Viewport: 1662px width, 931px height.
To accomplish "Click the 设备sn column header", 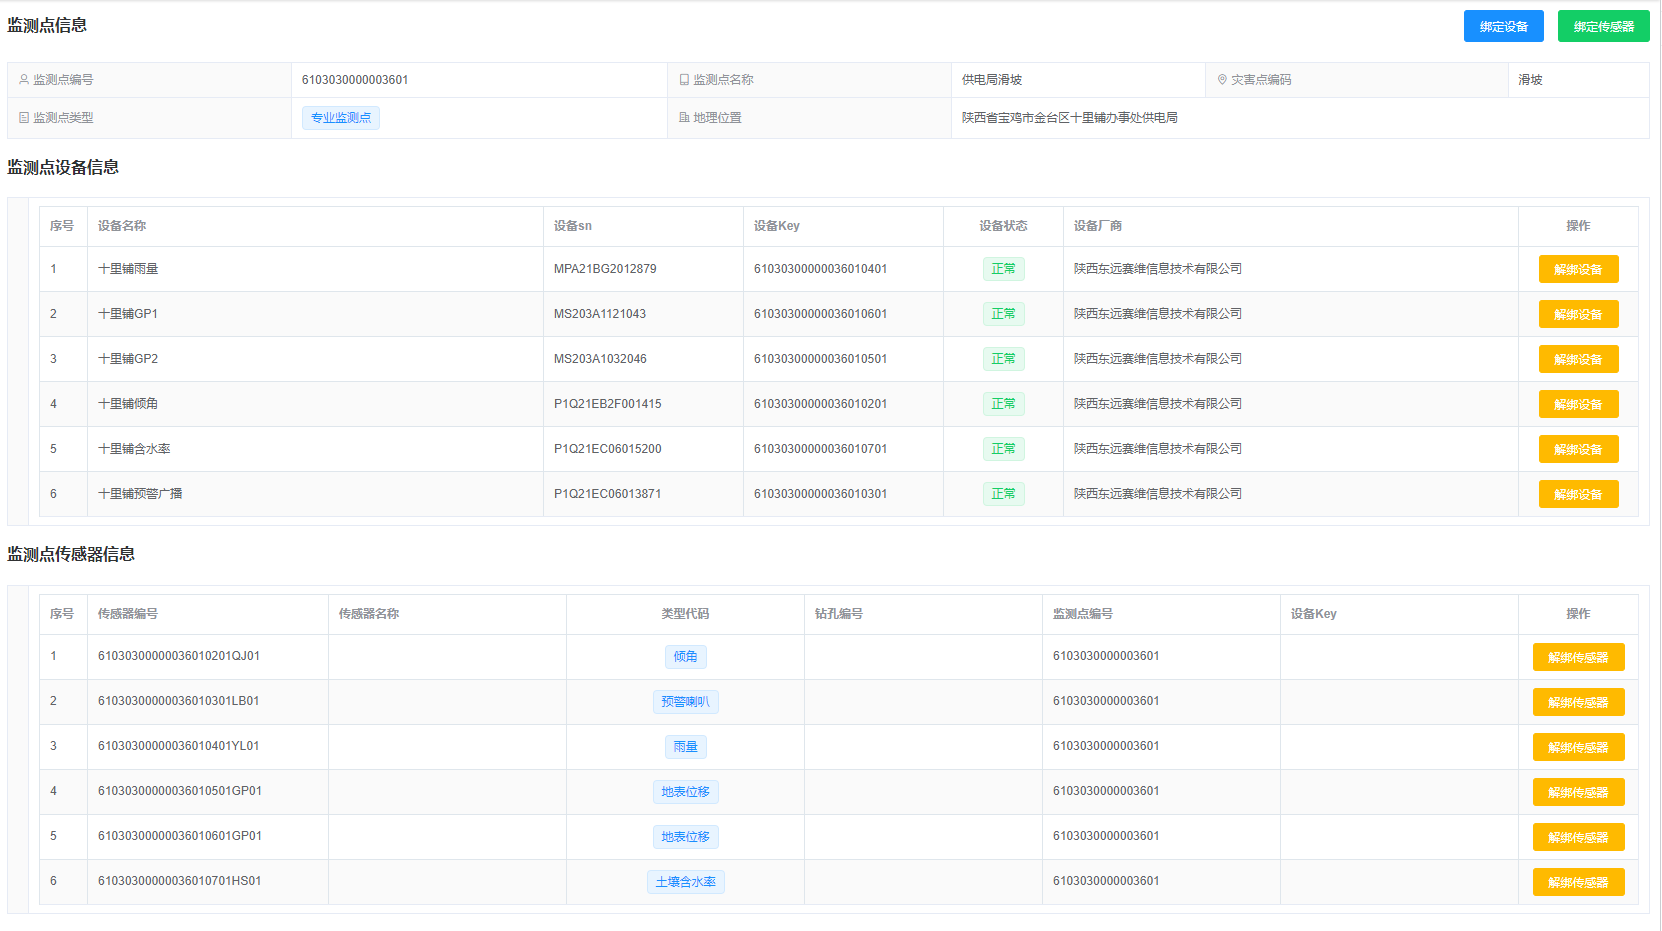I will coord(573,226).
